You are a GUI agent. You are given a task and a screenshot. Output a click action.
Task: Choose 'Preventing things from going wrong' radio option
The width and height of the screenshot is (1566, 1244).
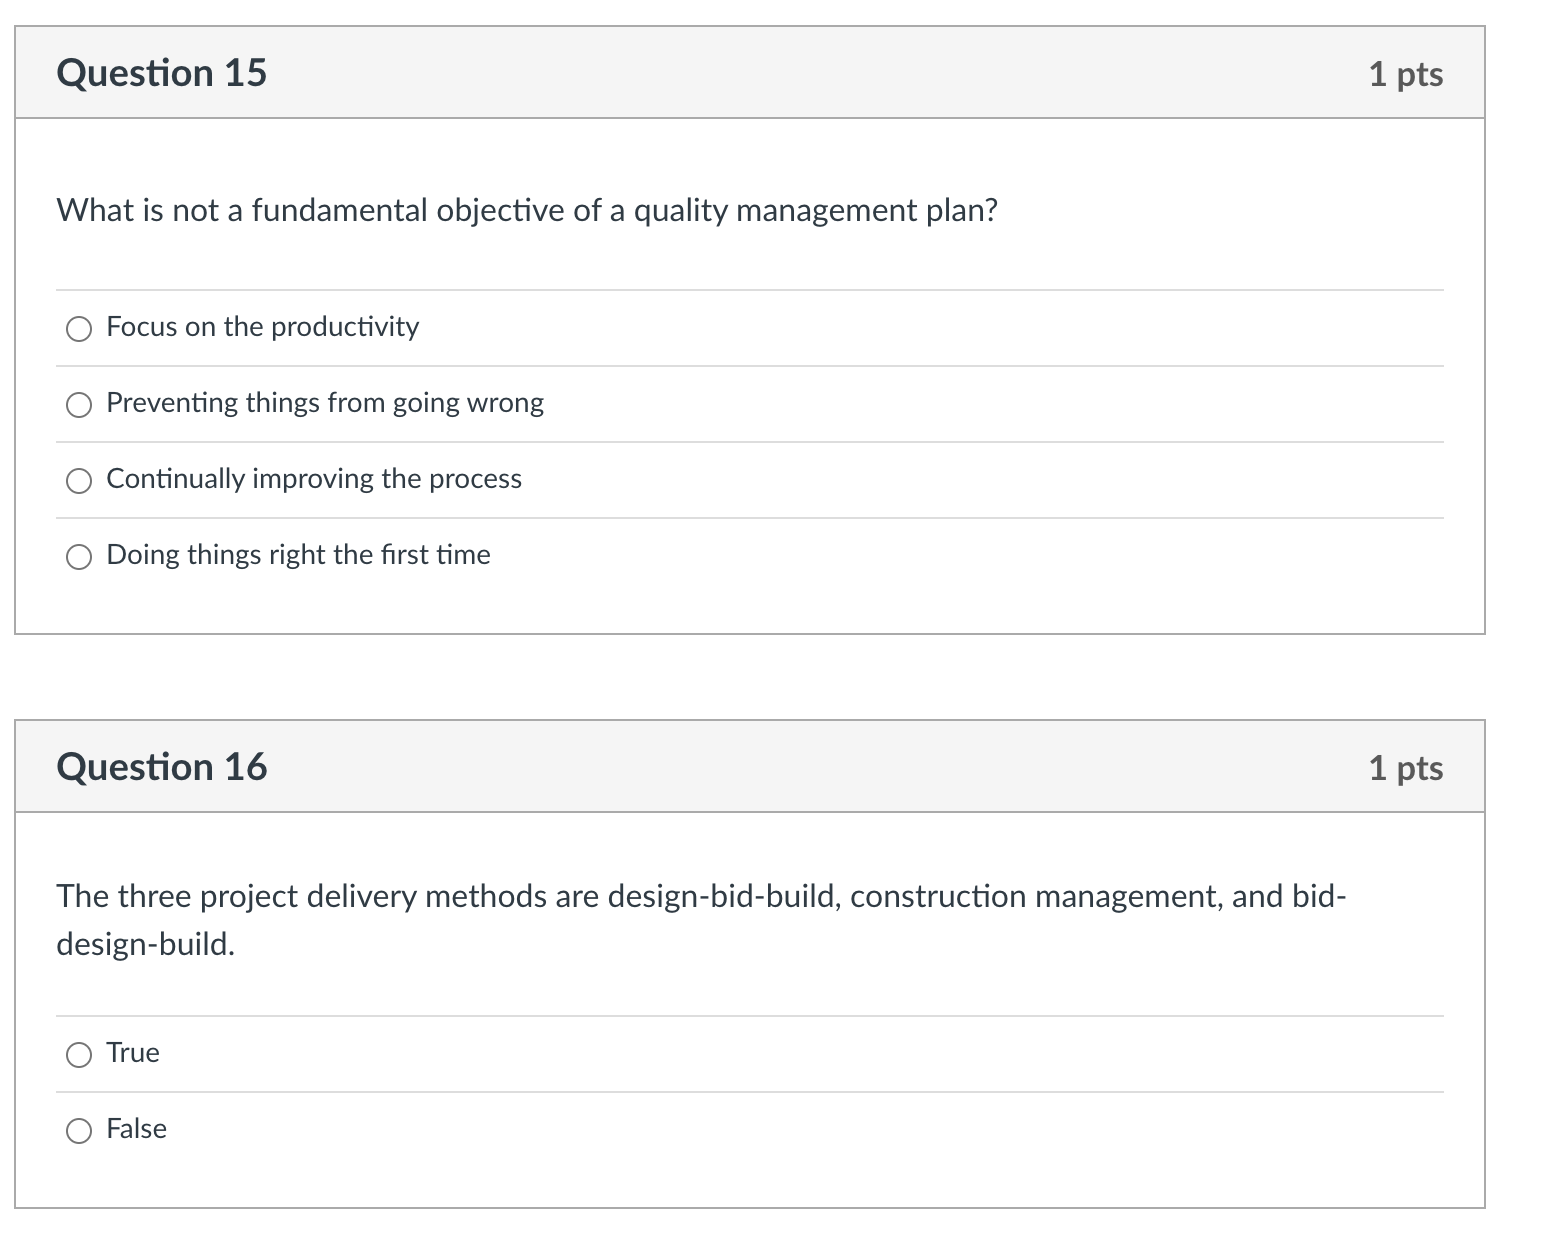pyautogui.click(x=79, y=405)
